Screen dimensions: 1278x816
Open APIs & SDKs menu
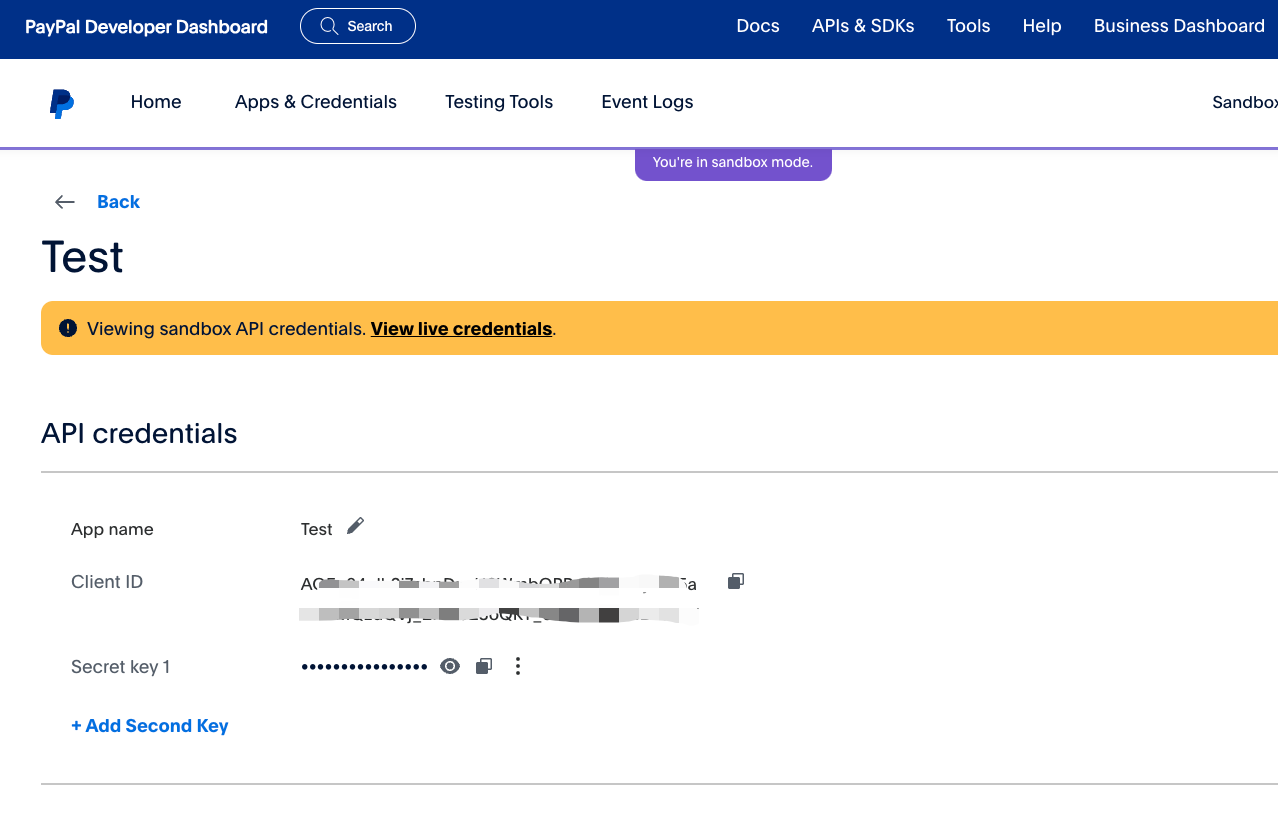click(863, 26)
